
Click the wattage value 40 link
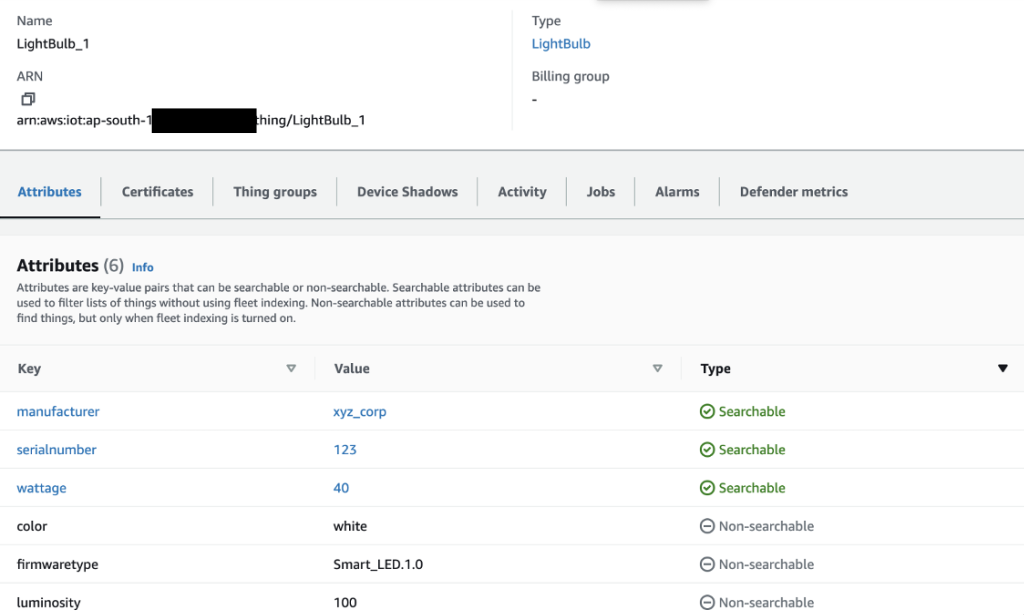[x=340, y=487]
